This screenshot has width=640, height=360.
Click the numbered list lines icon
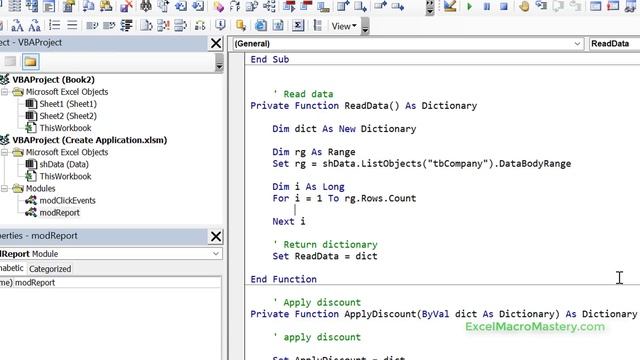coord(54,25)
